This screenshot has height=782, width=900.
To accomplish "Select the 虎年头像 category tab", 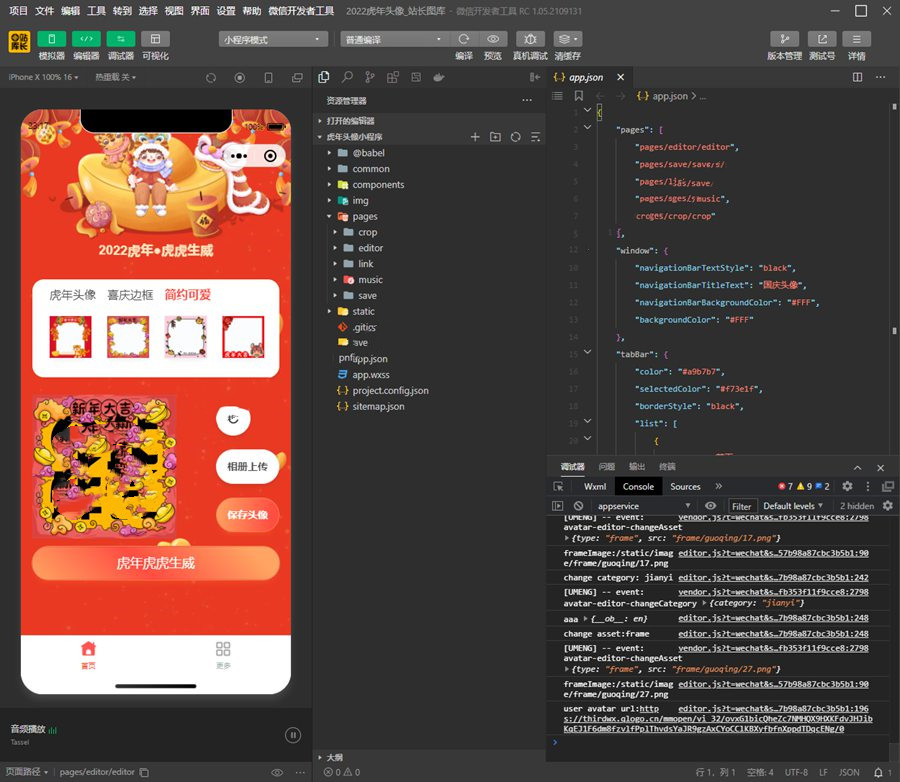I will click(x=72, y=295).
